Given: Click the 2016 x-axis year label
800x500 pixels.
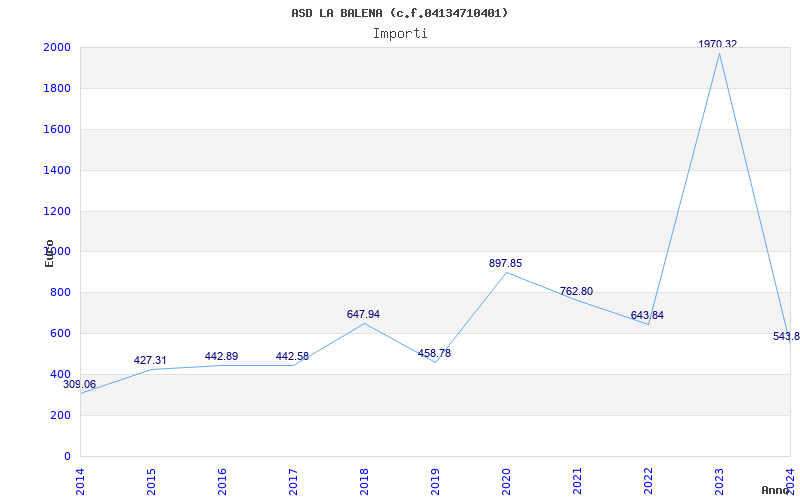Looking at the screenshot, I should point(222,481).
